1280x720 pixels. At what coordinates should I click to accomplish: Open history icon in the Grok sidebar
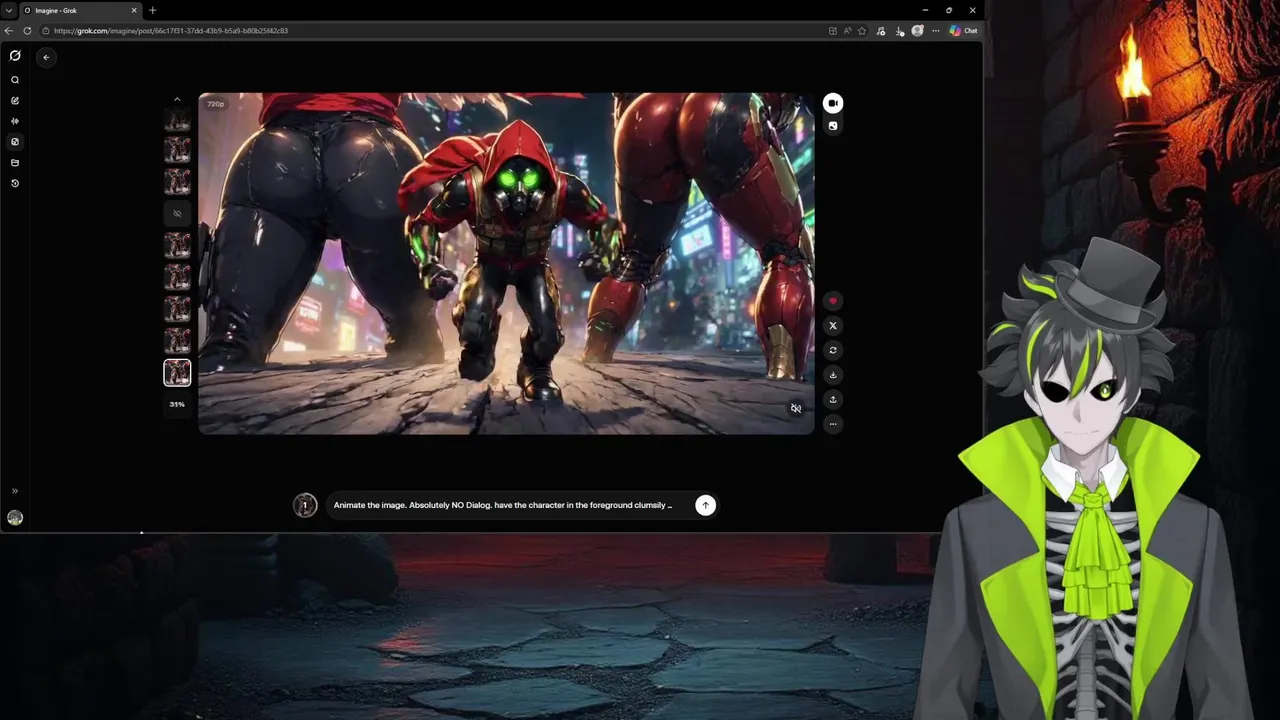pos(15,183)
